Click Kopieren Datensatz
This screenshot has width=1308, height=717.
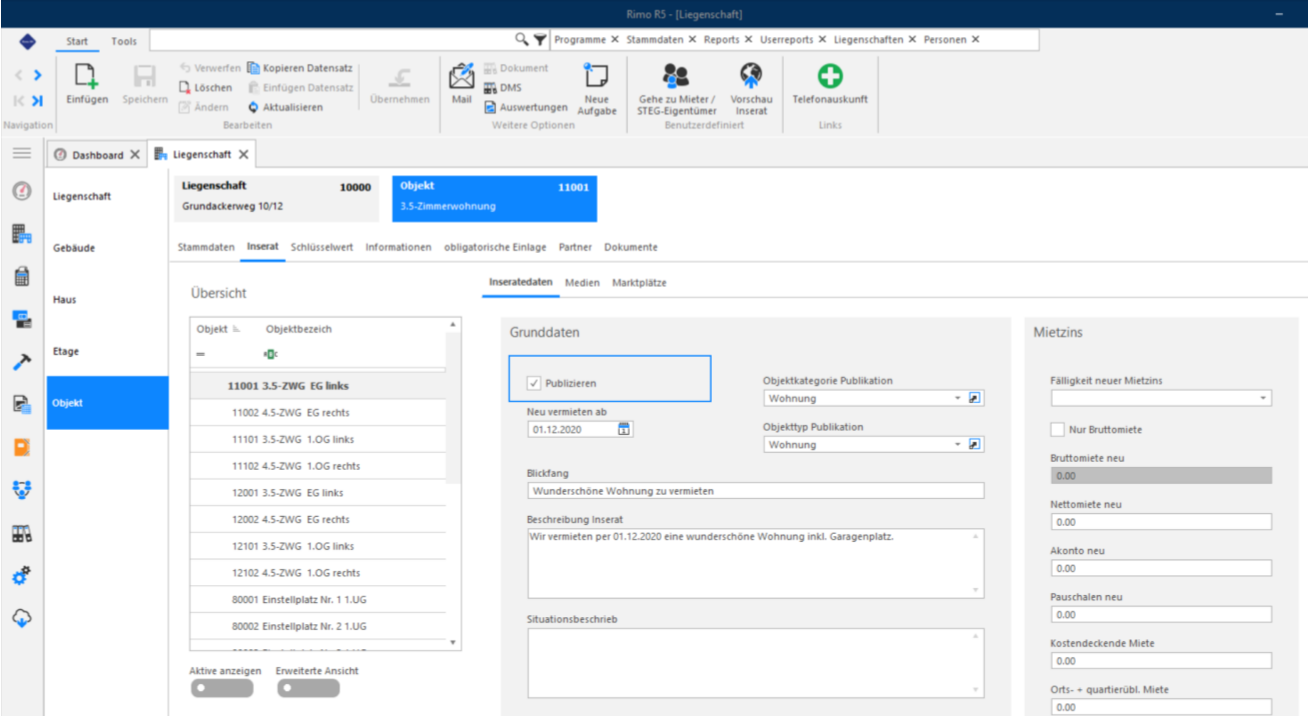tap(300, 68)
